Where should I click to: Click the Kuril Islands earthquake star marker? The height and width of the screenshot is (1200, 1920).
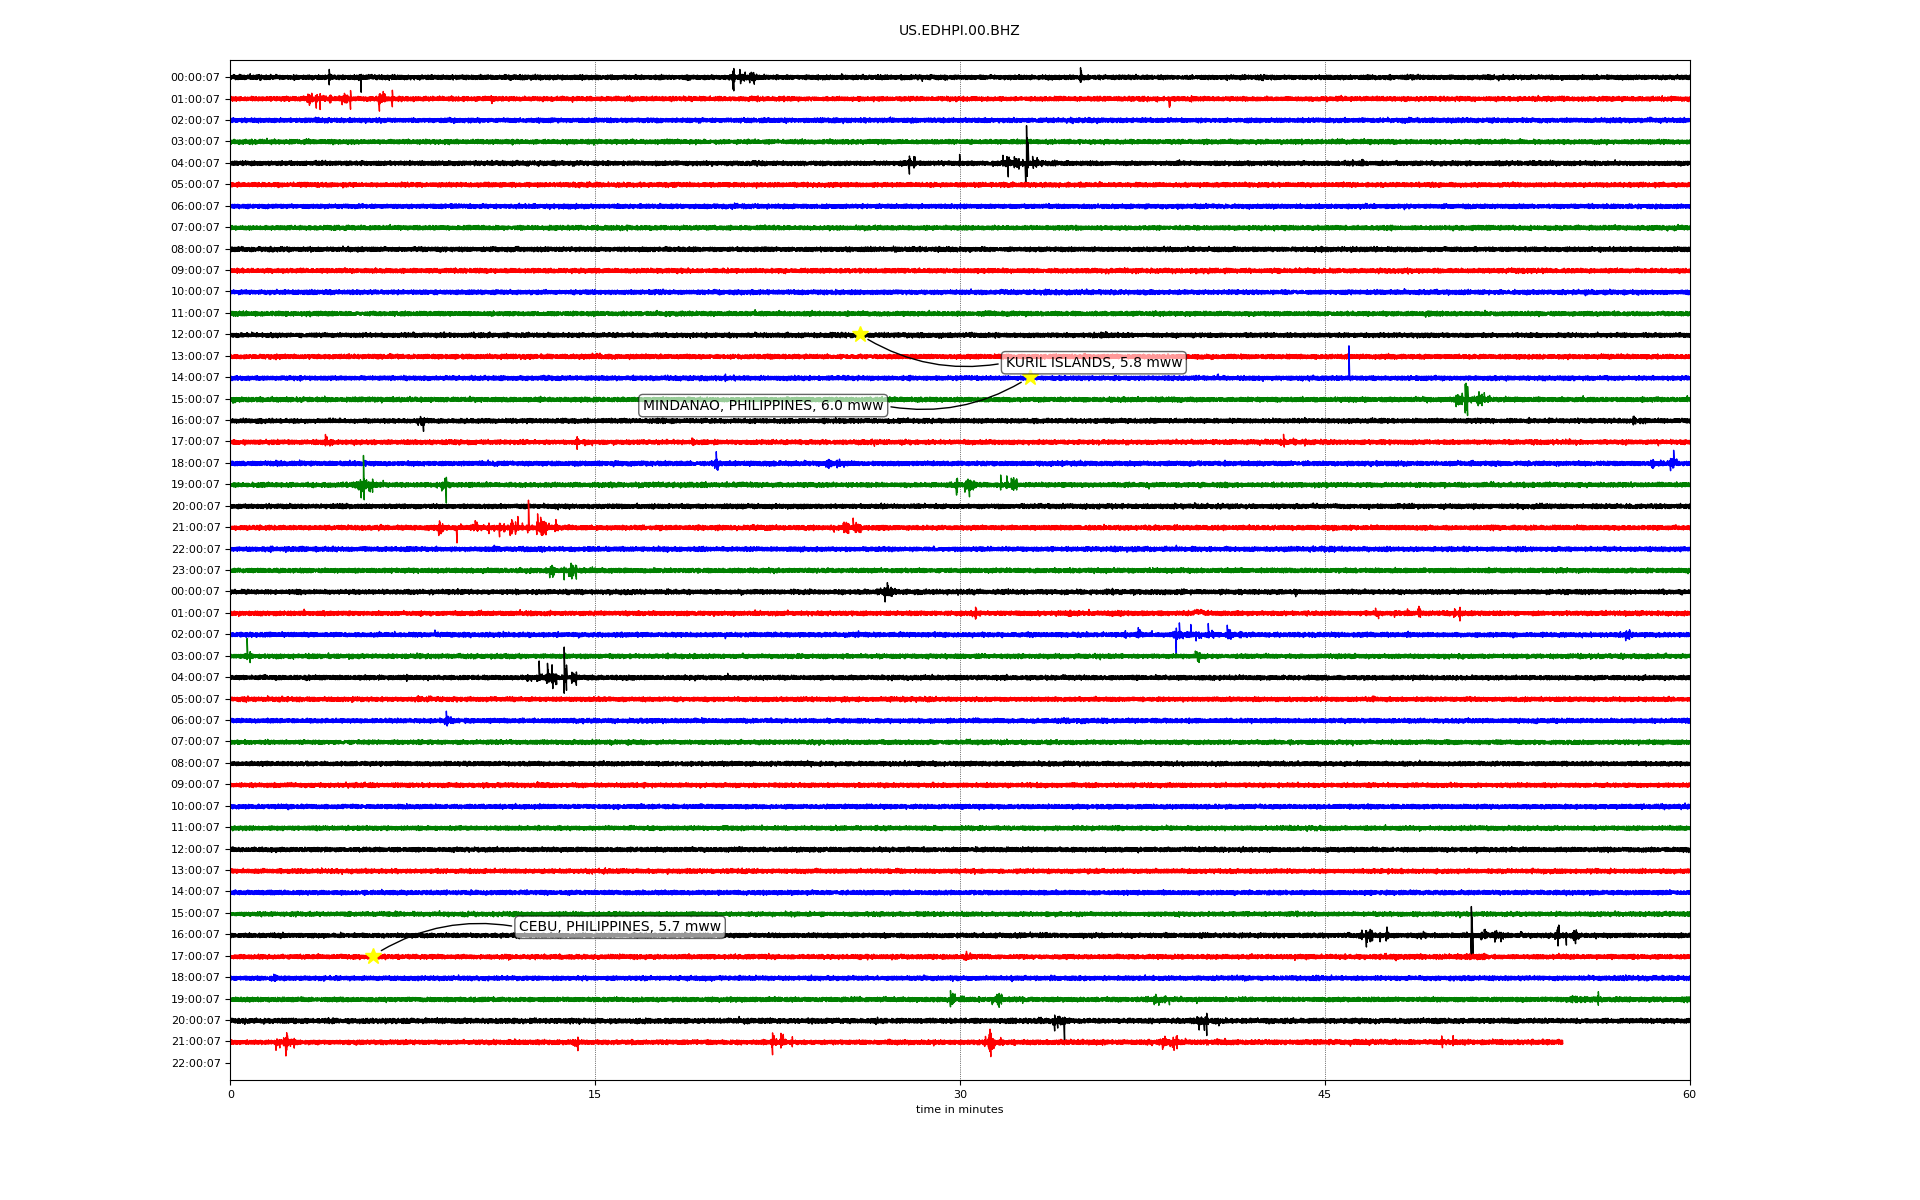coord(860,334)
